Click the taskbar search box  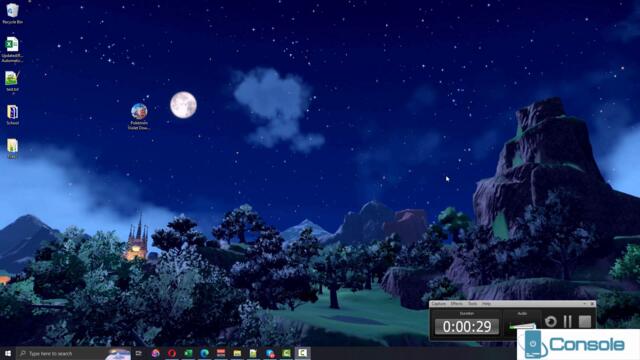coord(73,353)
